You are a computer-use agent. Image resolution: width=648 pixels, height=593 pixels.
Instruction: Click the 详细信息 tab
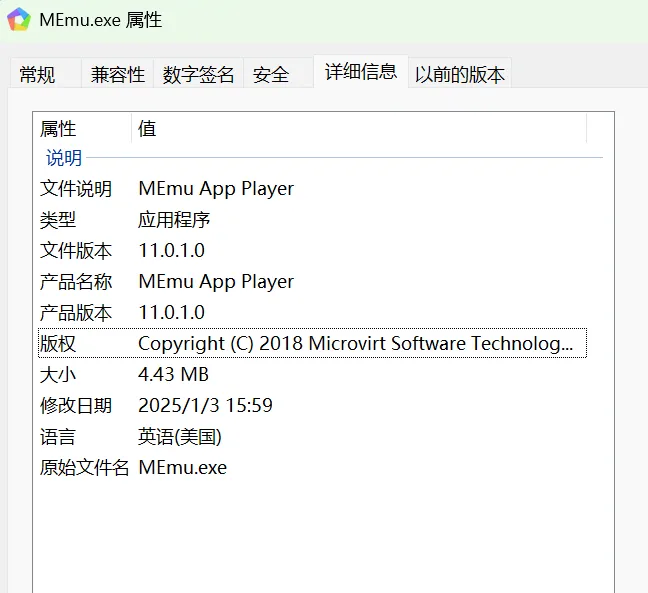tap(361, 71)
